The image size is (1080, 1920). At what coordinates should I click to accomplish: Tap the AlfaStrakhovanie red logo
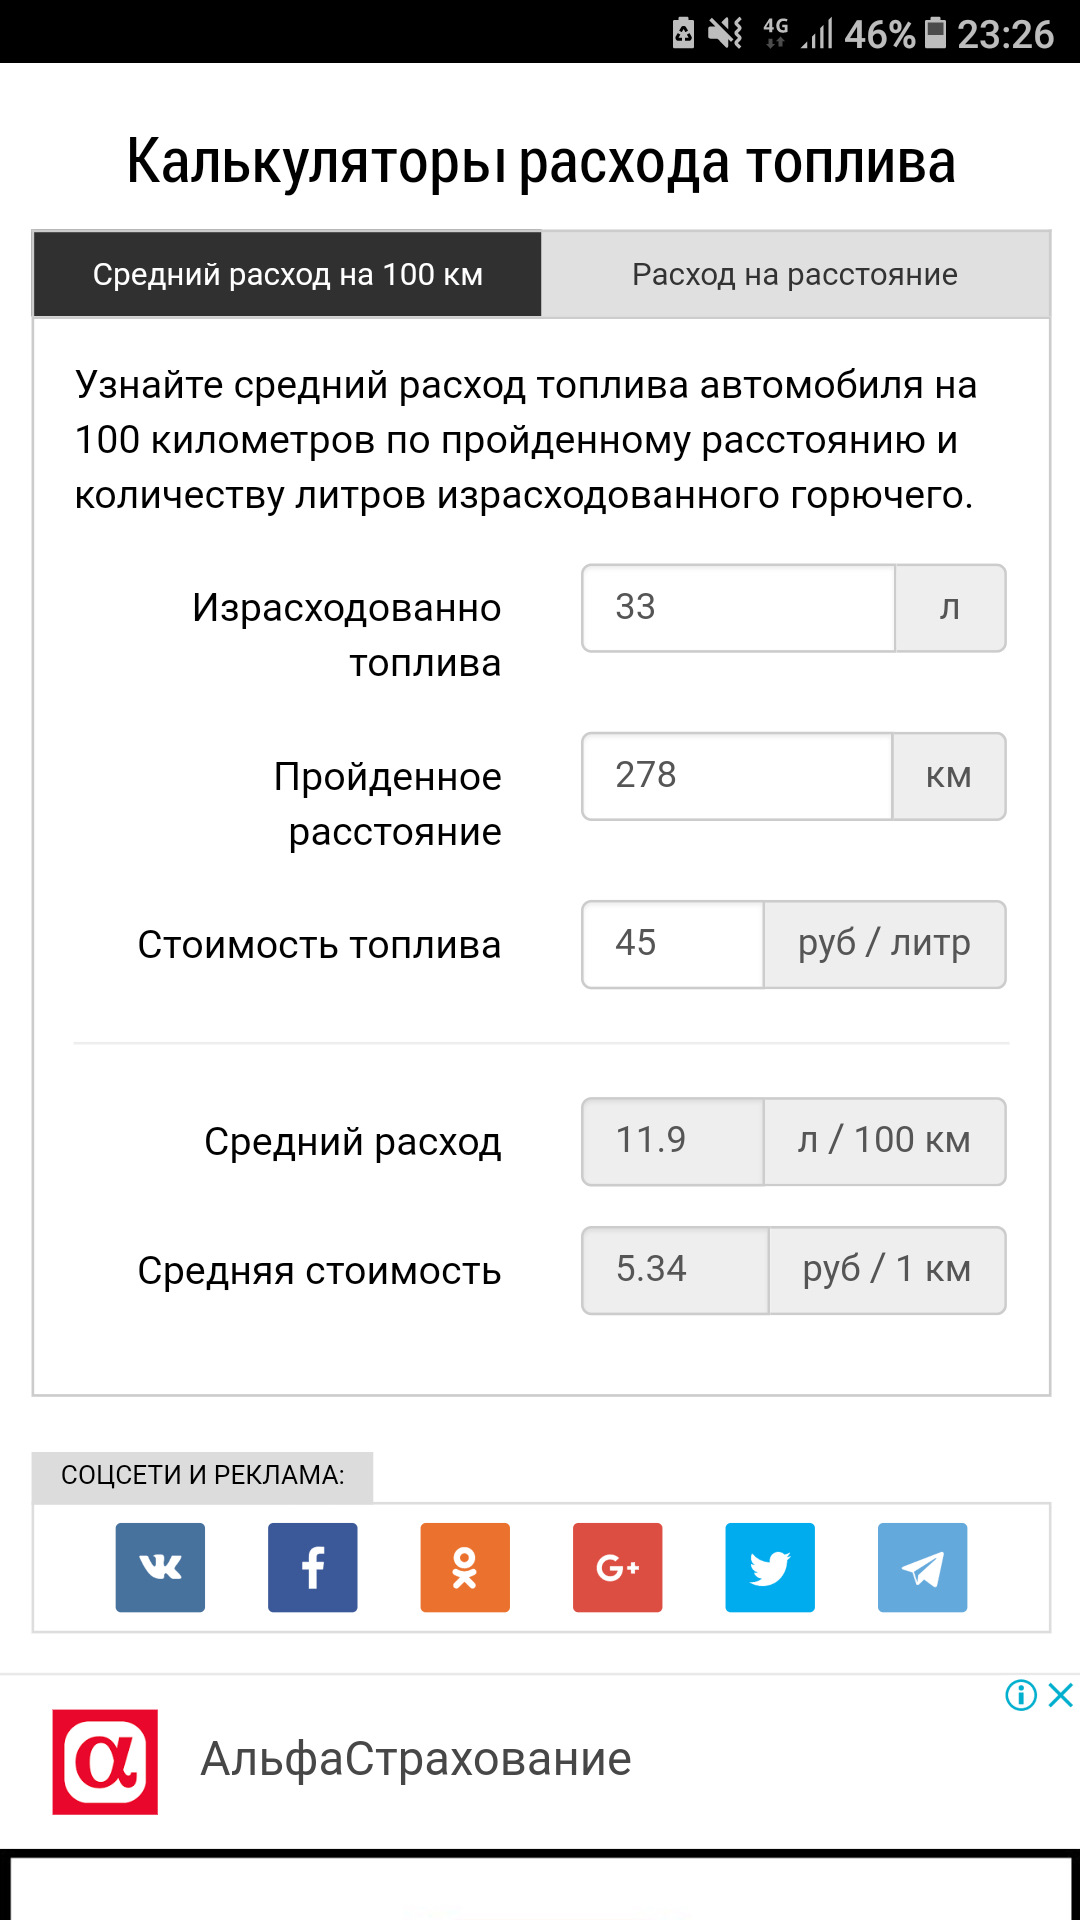[x=105, y=1761]
